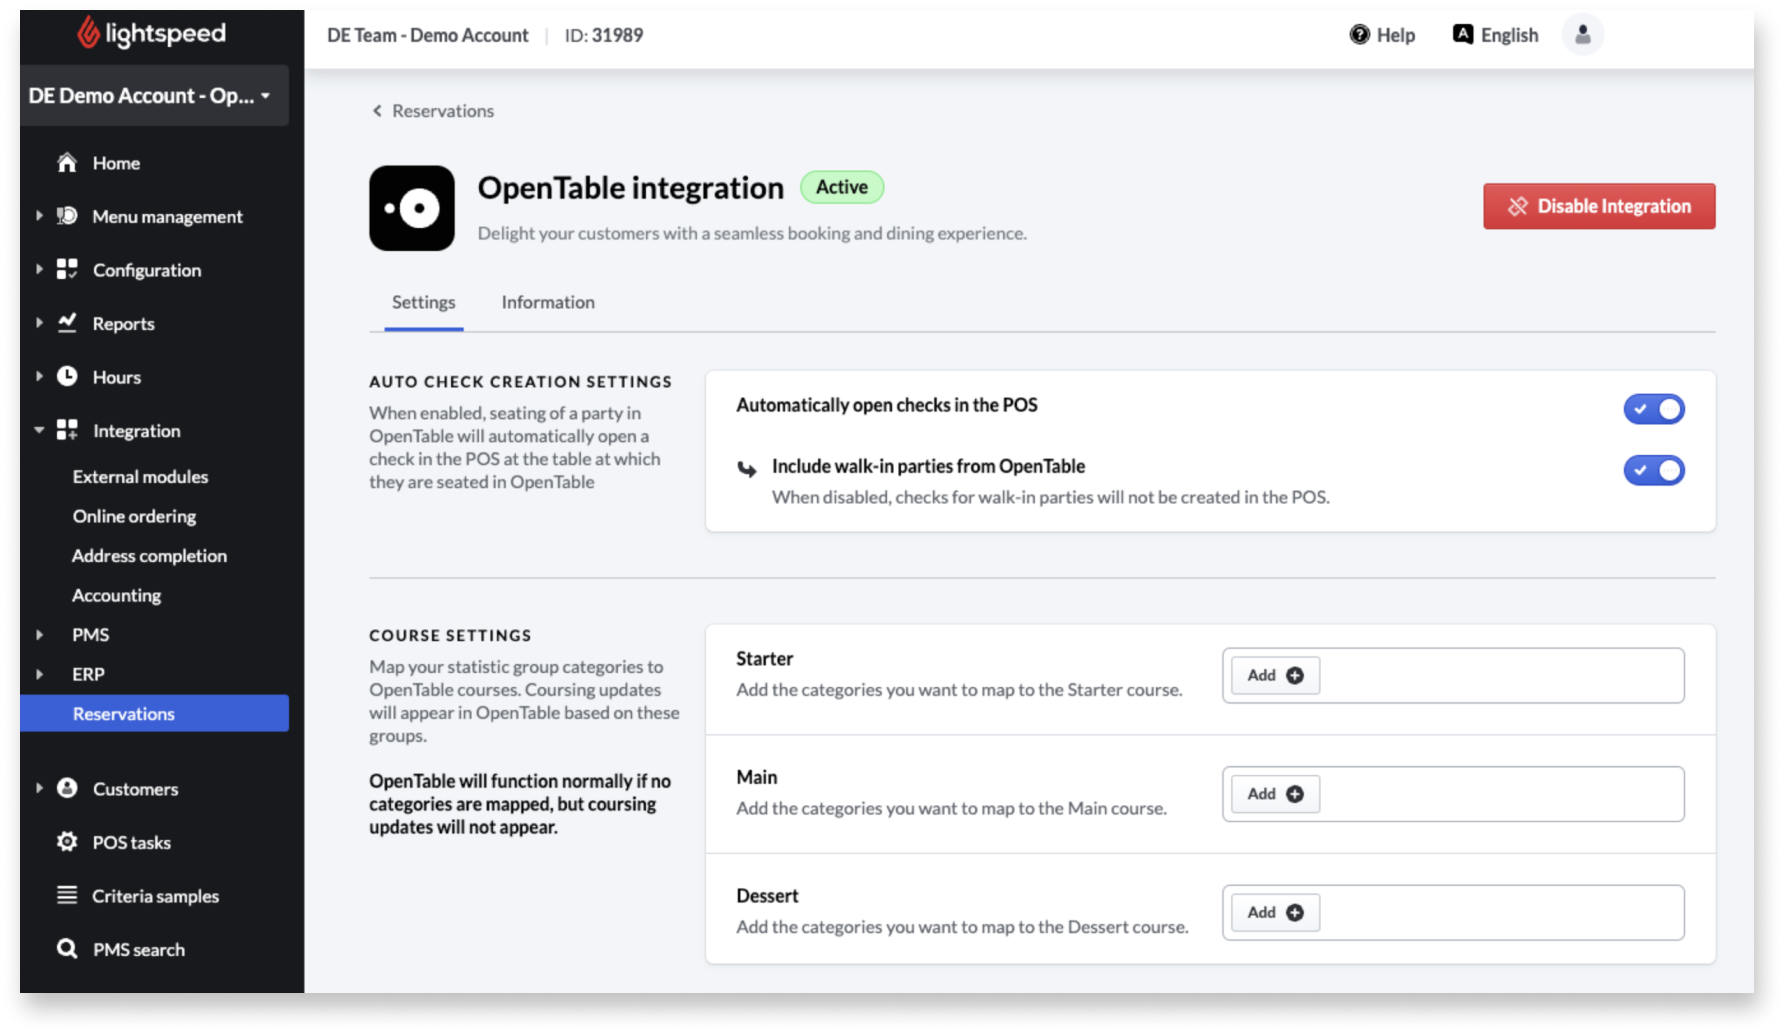Click the walk-in sub-setting arrow icon
This screenshot has height=1033, width=1784.
point(747,468)
